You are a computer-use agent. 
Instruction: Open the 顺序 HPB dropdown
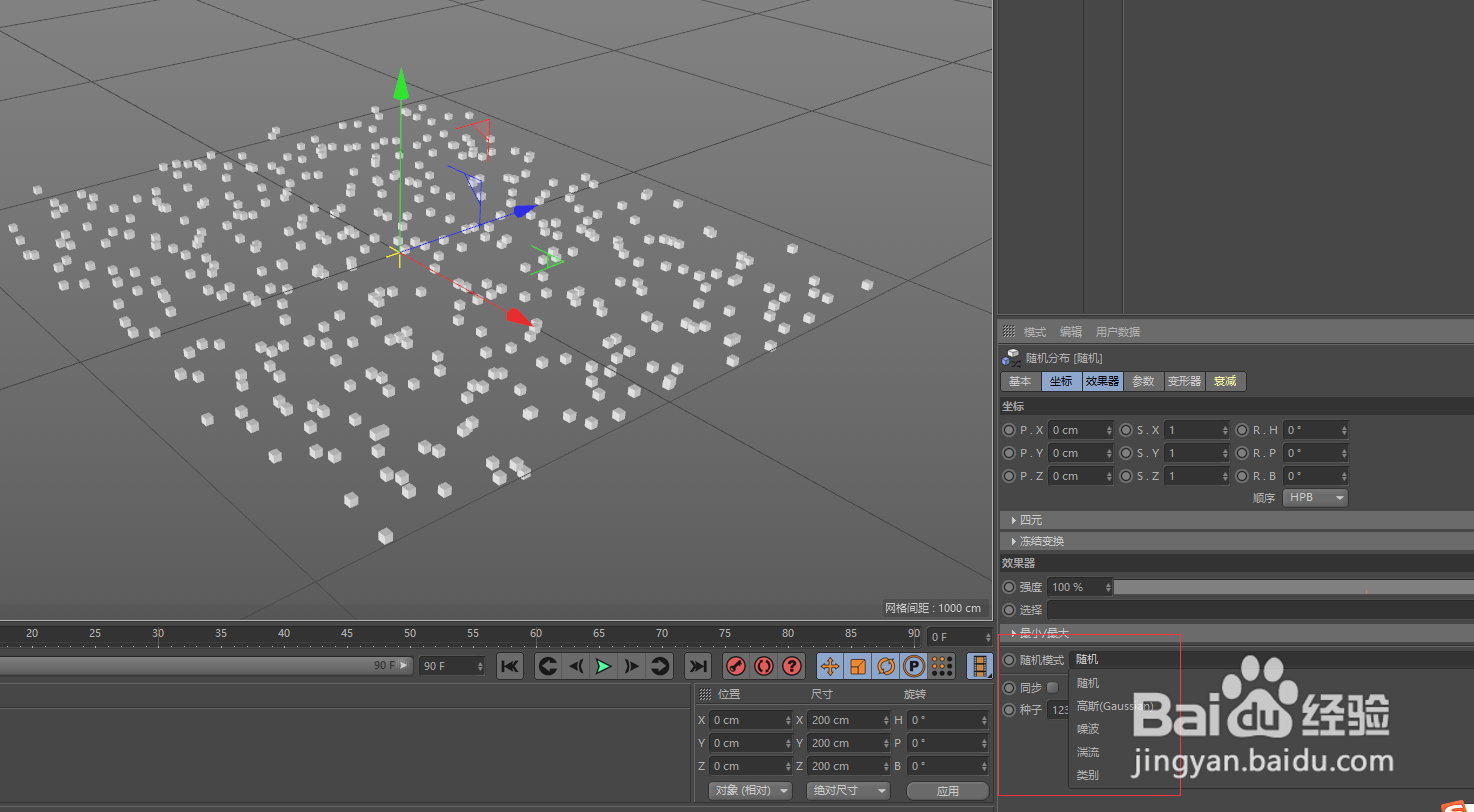click(x=1314, y=497)
